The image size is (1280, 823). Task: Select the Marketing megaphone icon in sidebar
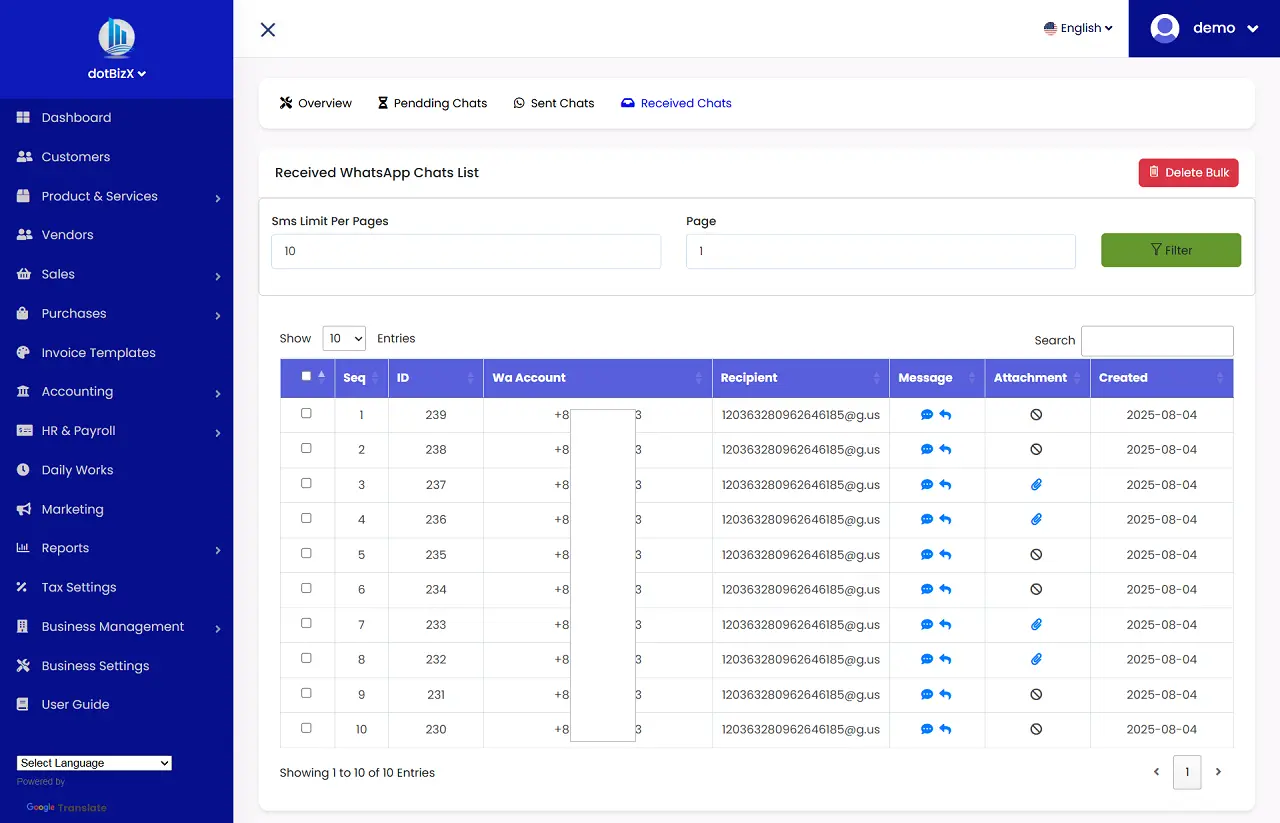coord(23,509)
